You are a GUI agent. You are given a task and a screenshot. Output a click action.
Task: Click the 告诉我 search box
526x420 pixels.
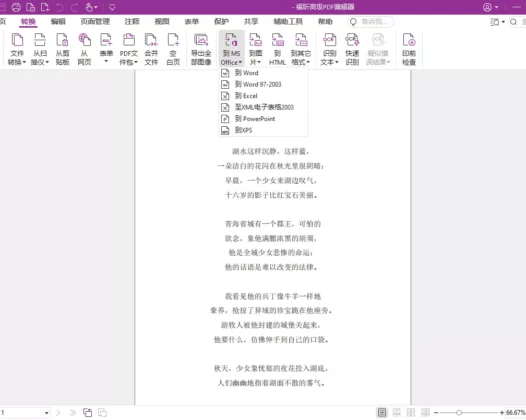coord(371,22)
